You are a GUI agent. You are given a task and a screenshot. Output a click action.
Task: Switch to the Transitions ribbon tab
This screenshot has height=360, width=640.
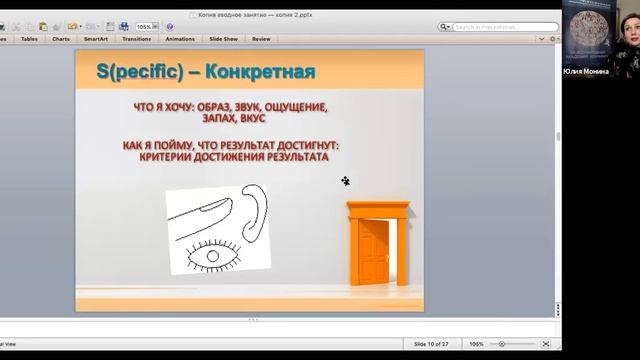point(137,39)
